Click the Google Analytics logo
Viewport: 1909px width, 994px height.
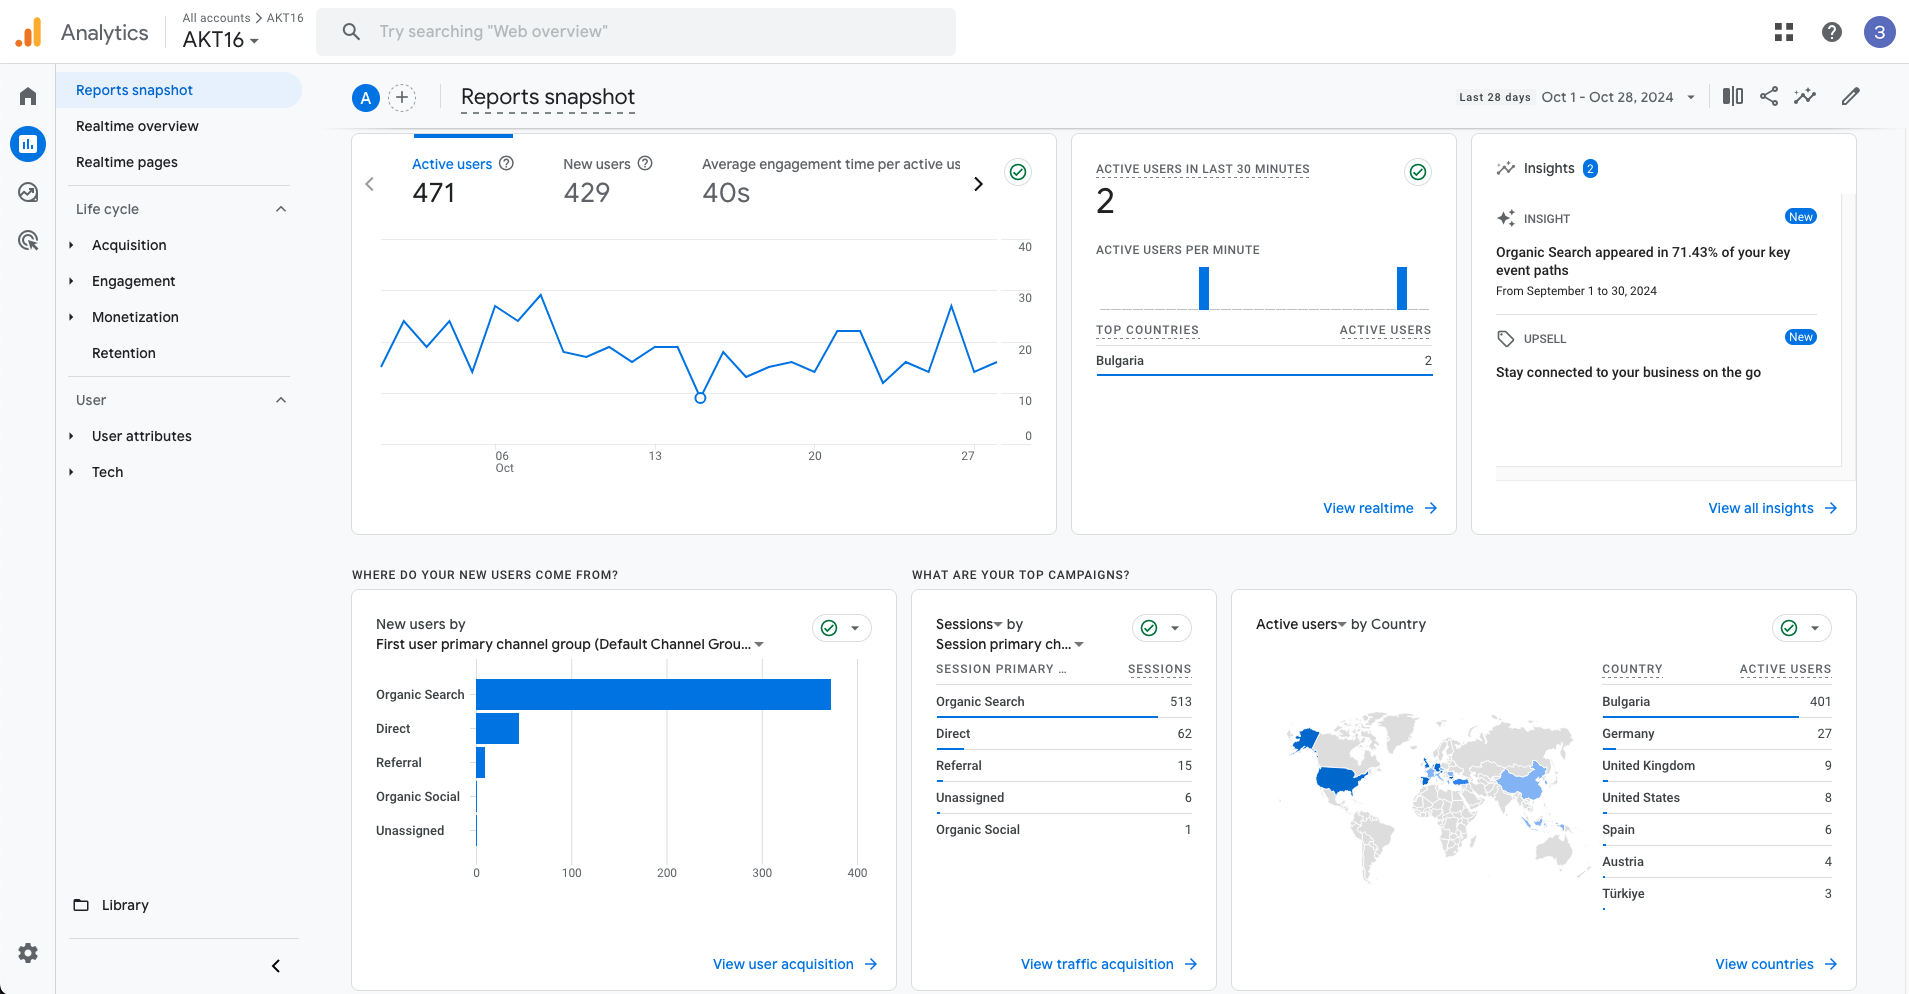click(29, 32)
